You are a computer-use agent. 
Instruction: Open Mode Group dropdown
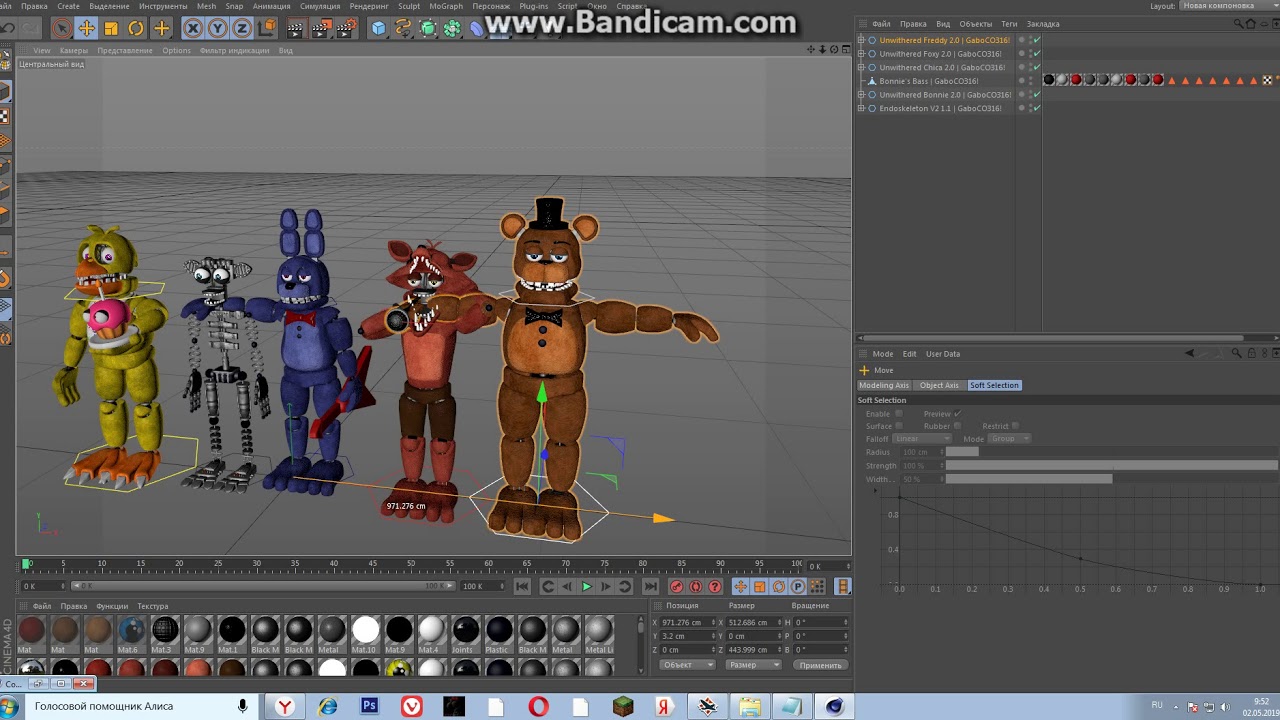1009,439
